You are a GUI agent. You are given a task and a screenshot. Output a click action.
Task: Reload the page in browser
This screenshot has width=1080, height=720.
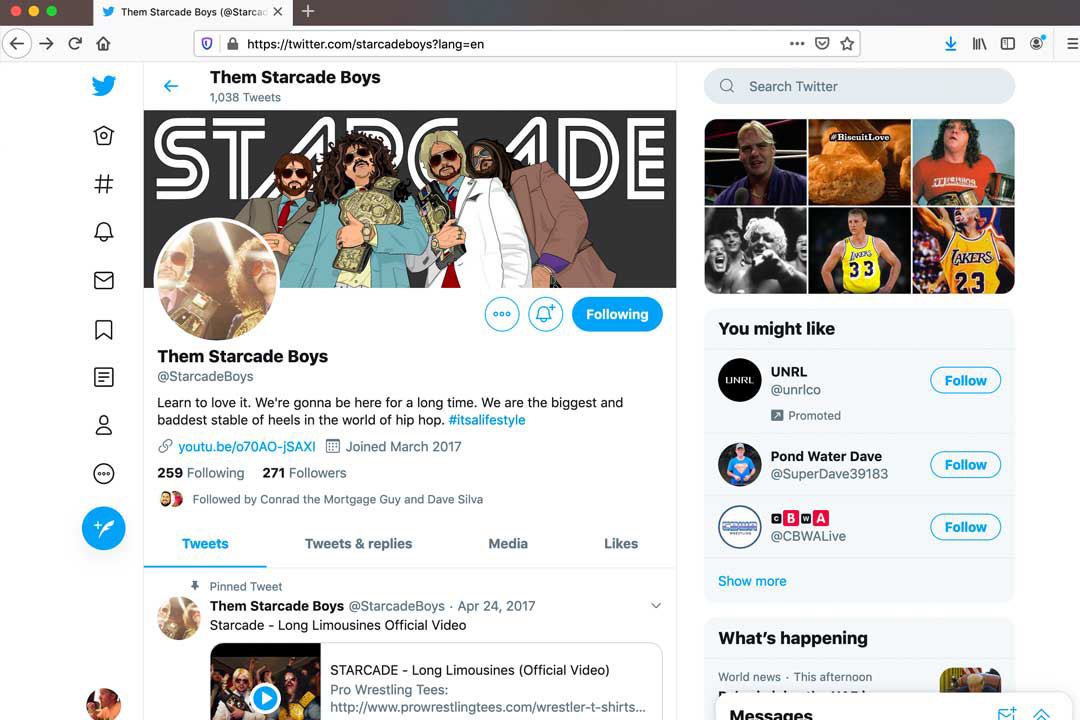75,44
